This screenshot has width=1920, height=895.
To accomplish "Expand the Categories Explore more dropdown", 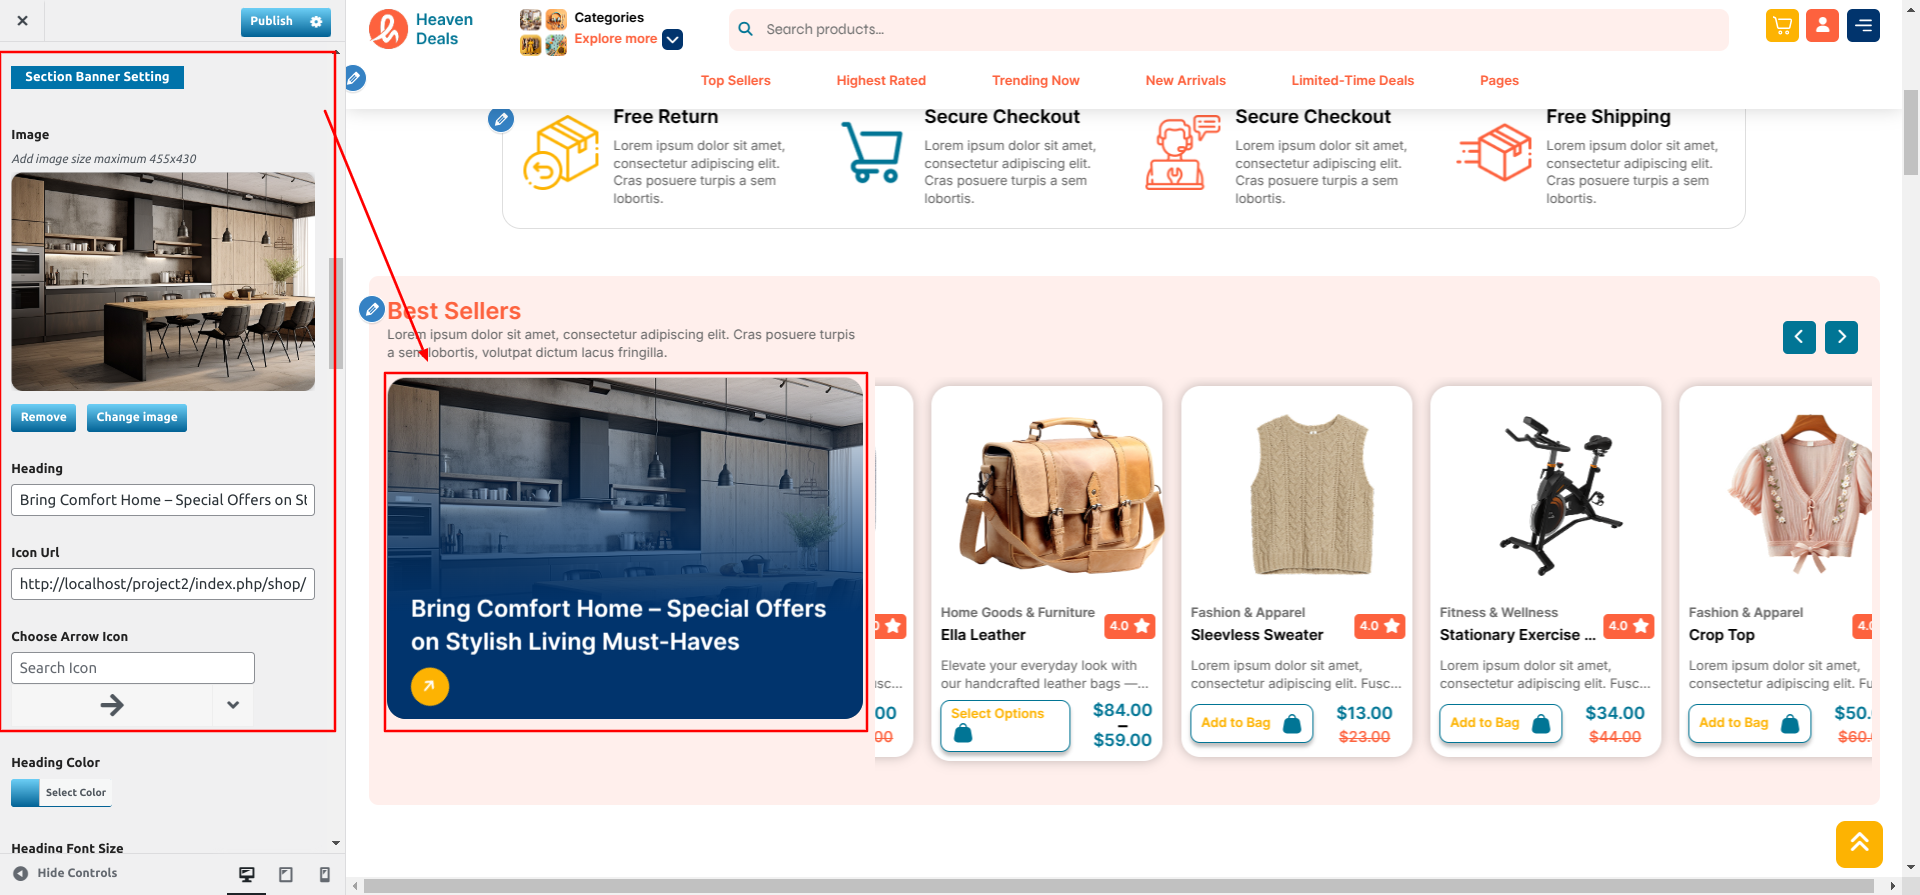I will [673, 39].
